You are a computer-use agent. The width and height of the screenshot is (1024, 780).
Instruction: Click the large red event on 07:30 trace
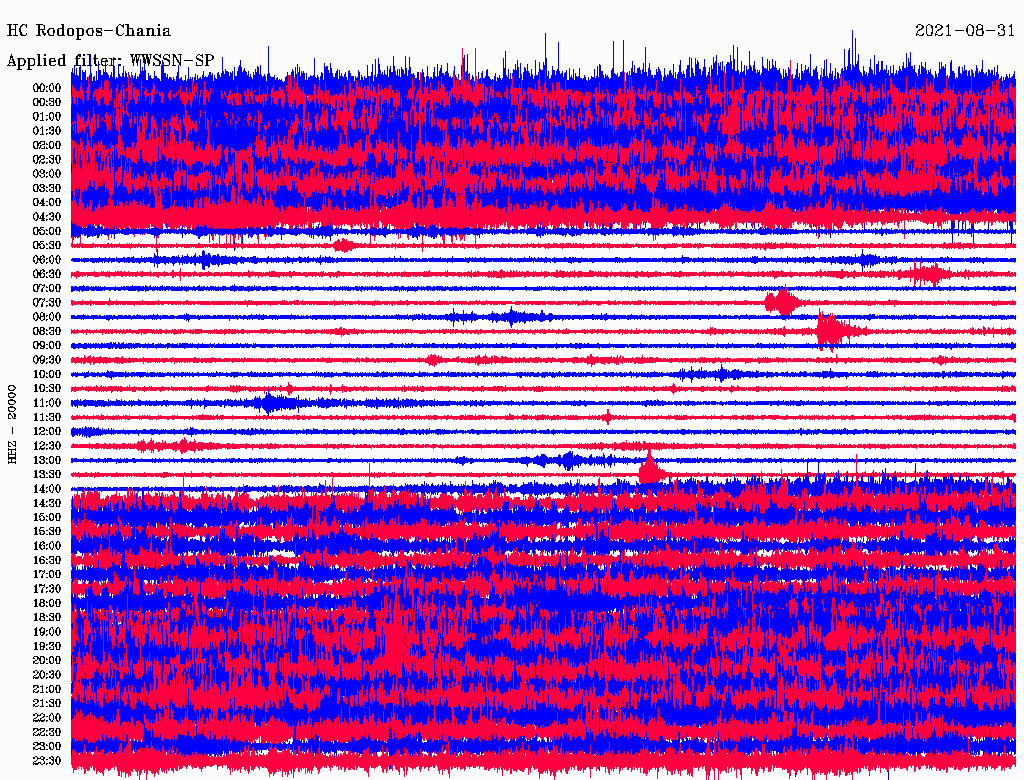(x=782, y=302)
